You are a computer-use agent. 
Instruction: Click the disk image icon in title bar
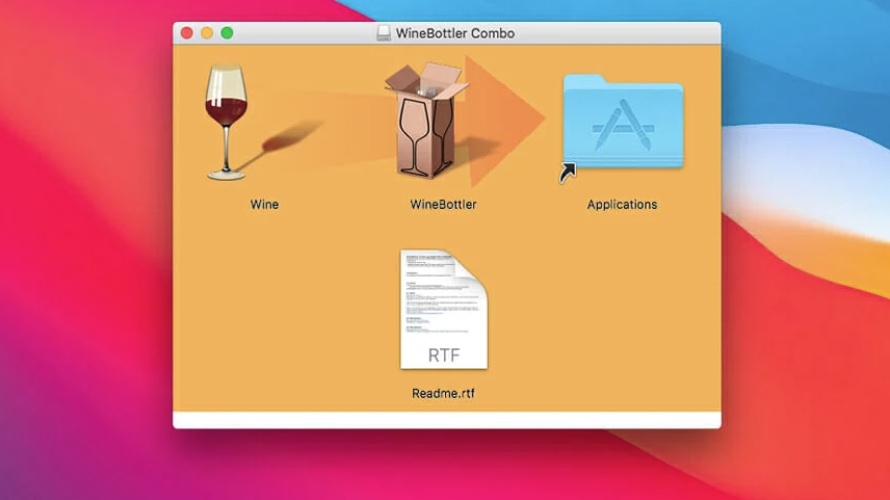384,33
